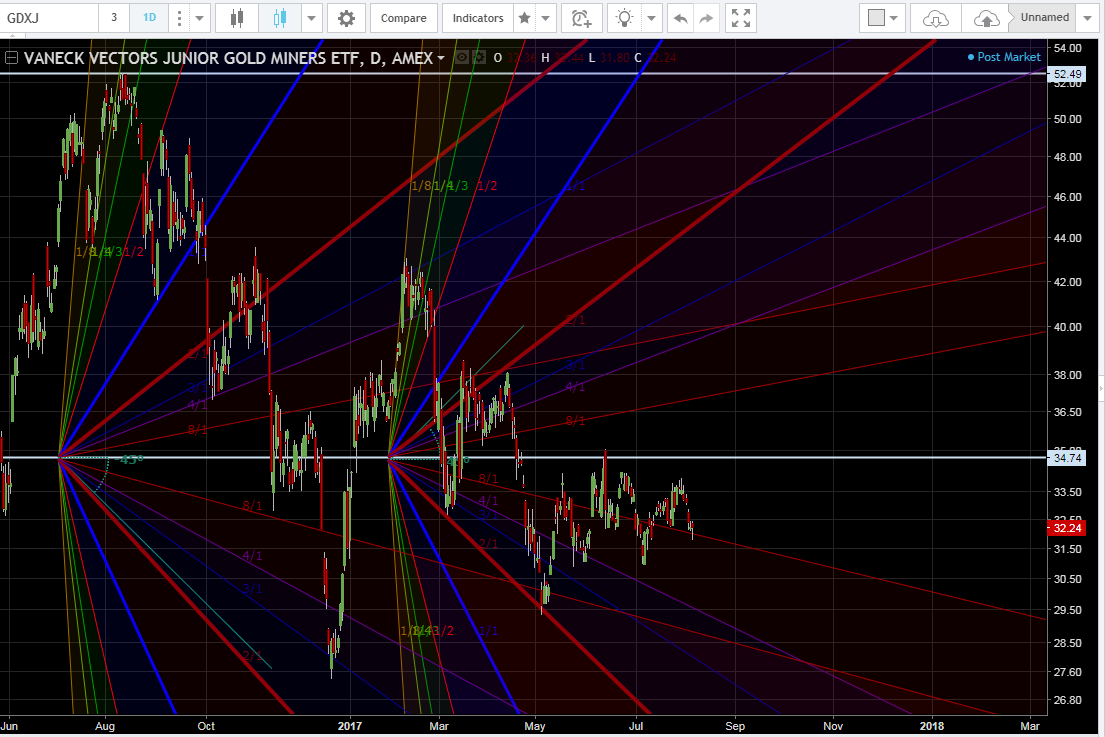The width and height of the screenshot is (1105, 737).
Task: Open the bar style dropdown arrow
Action: click(x=312, y=18)
